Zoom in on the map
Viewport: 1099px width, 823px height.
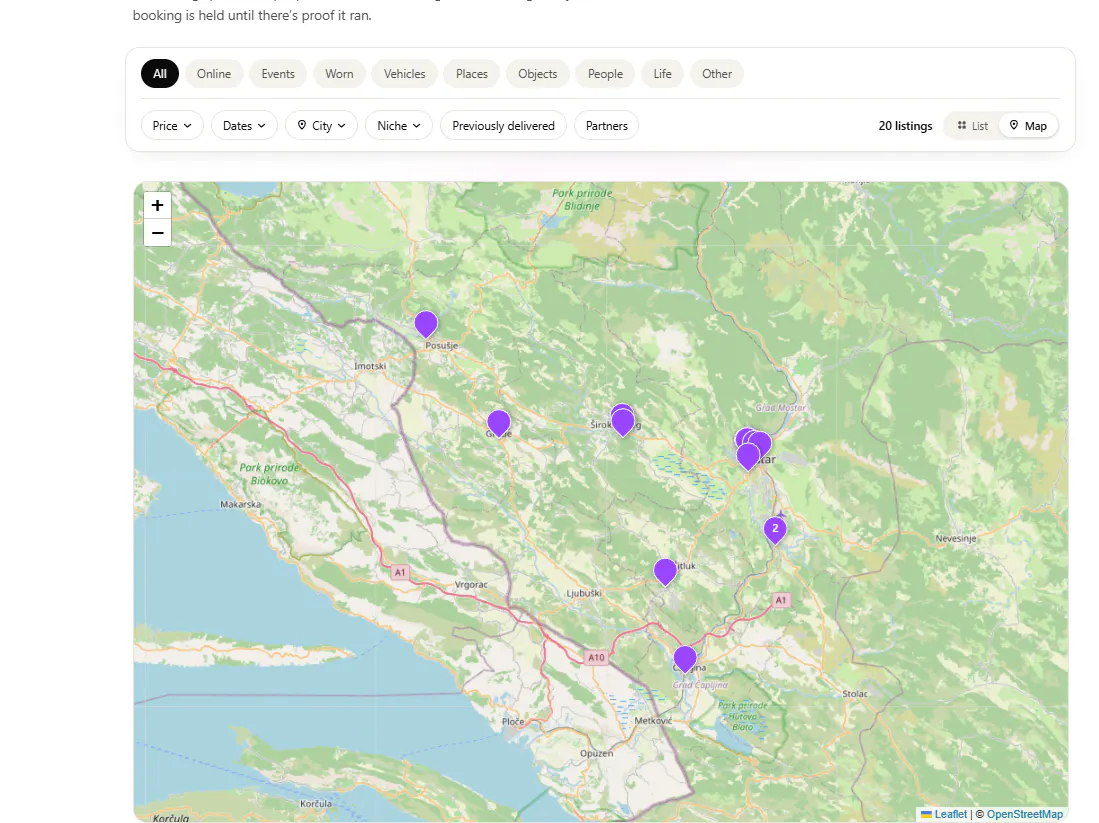point(157,205)
